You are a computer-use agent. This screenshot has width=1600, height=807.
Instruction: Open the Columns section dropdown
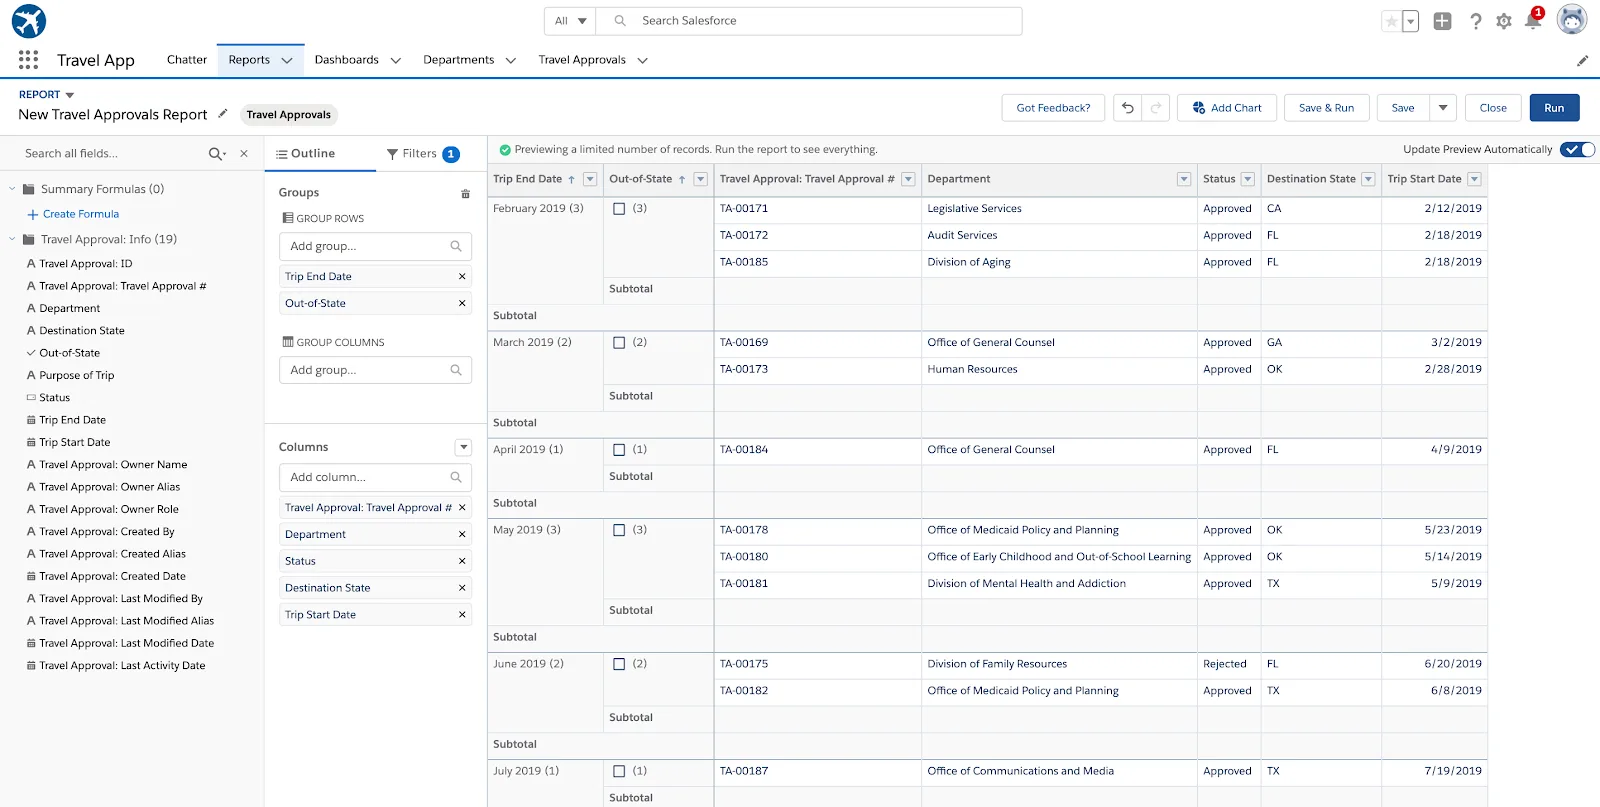[x=463, y=447]
